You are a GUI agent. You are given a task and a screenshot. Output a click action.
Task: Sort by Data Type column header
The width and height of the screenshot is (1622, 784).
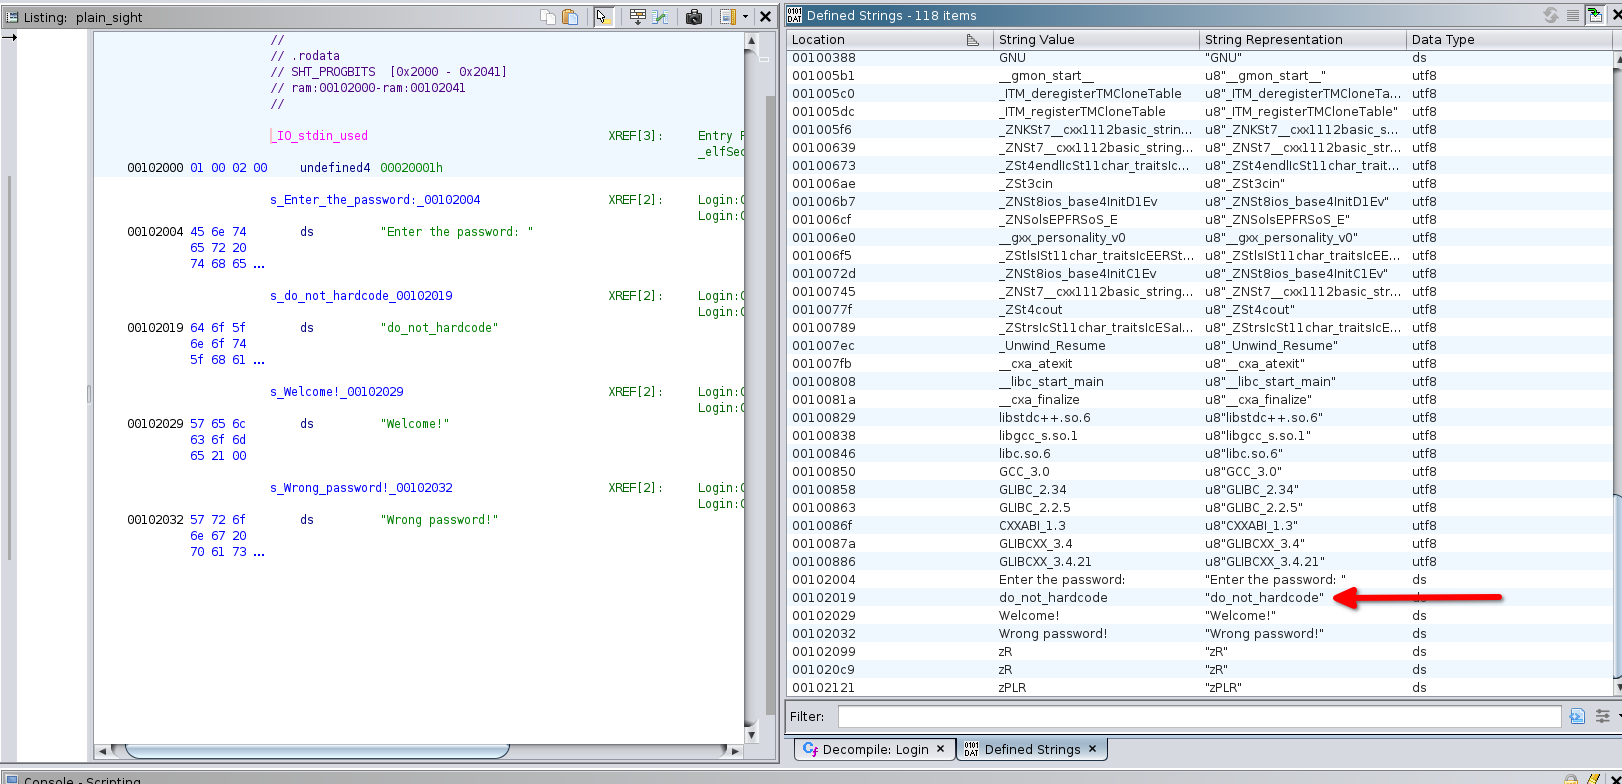[x=1509, y=39]
